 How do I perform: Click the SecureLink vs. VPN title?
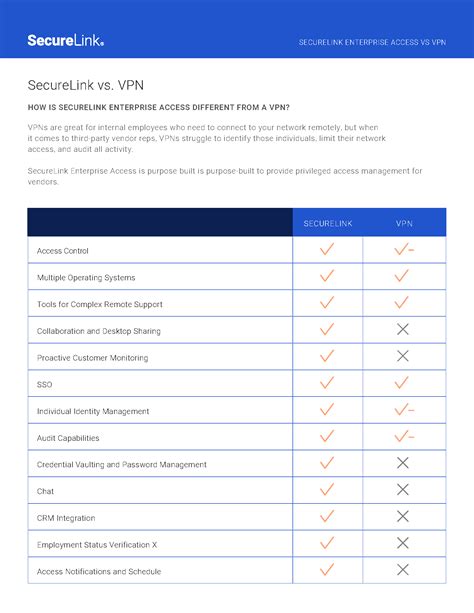(x=86, y=85)
